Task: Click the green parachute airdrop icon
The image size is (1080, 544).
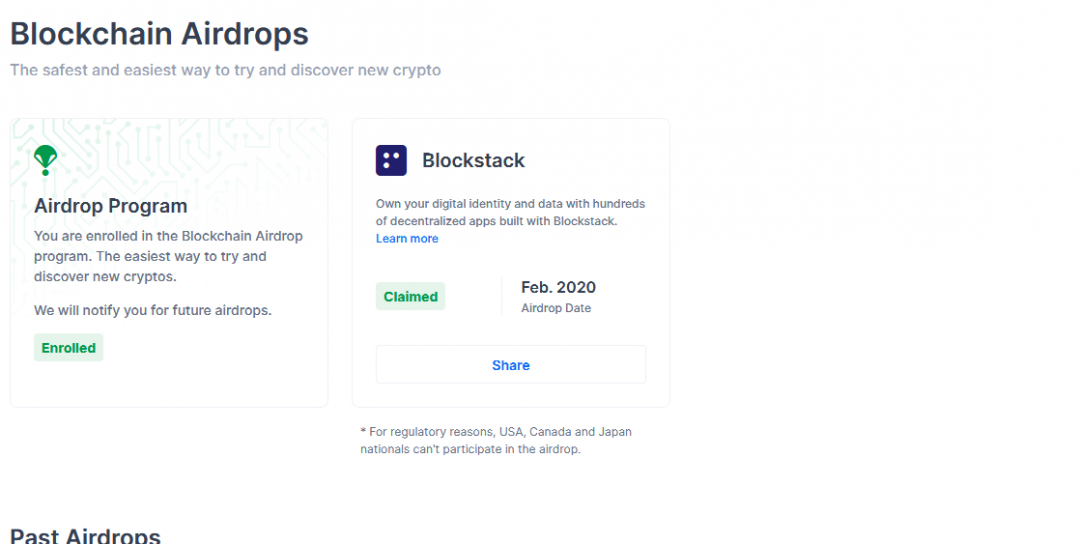Action: [46, 159]
